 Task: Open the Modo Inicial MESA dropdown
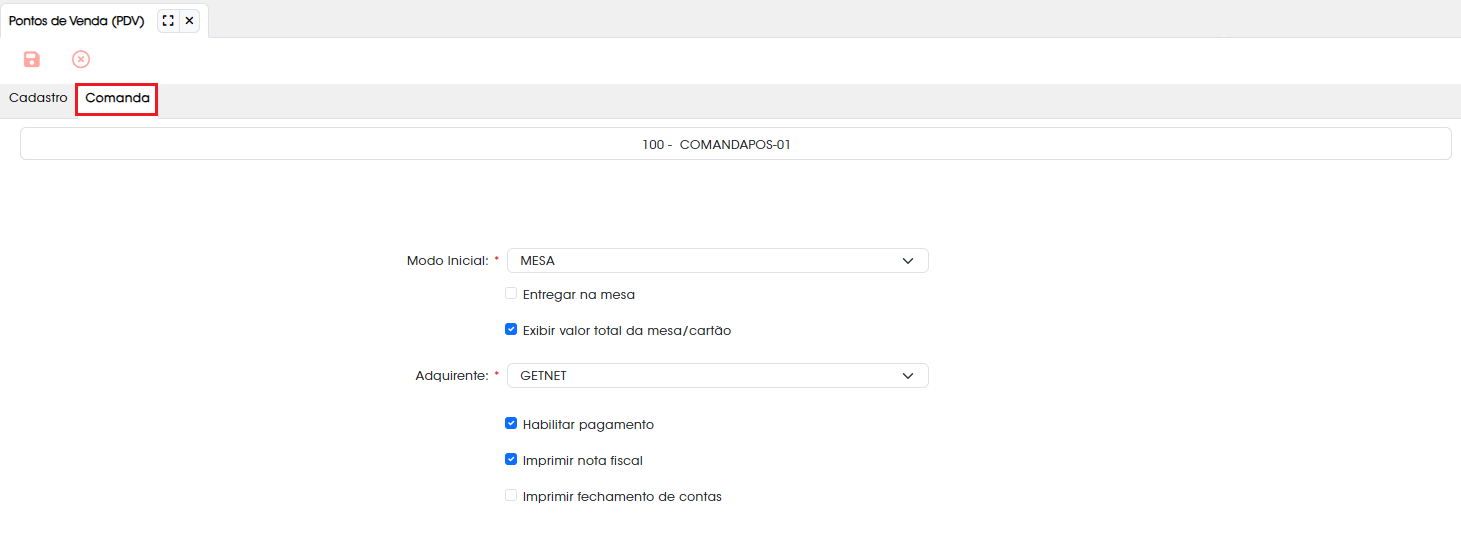tap(718, 261)
